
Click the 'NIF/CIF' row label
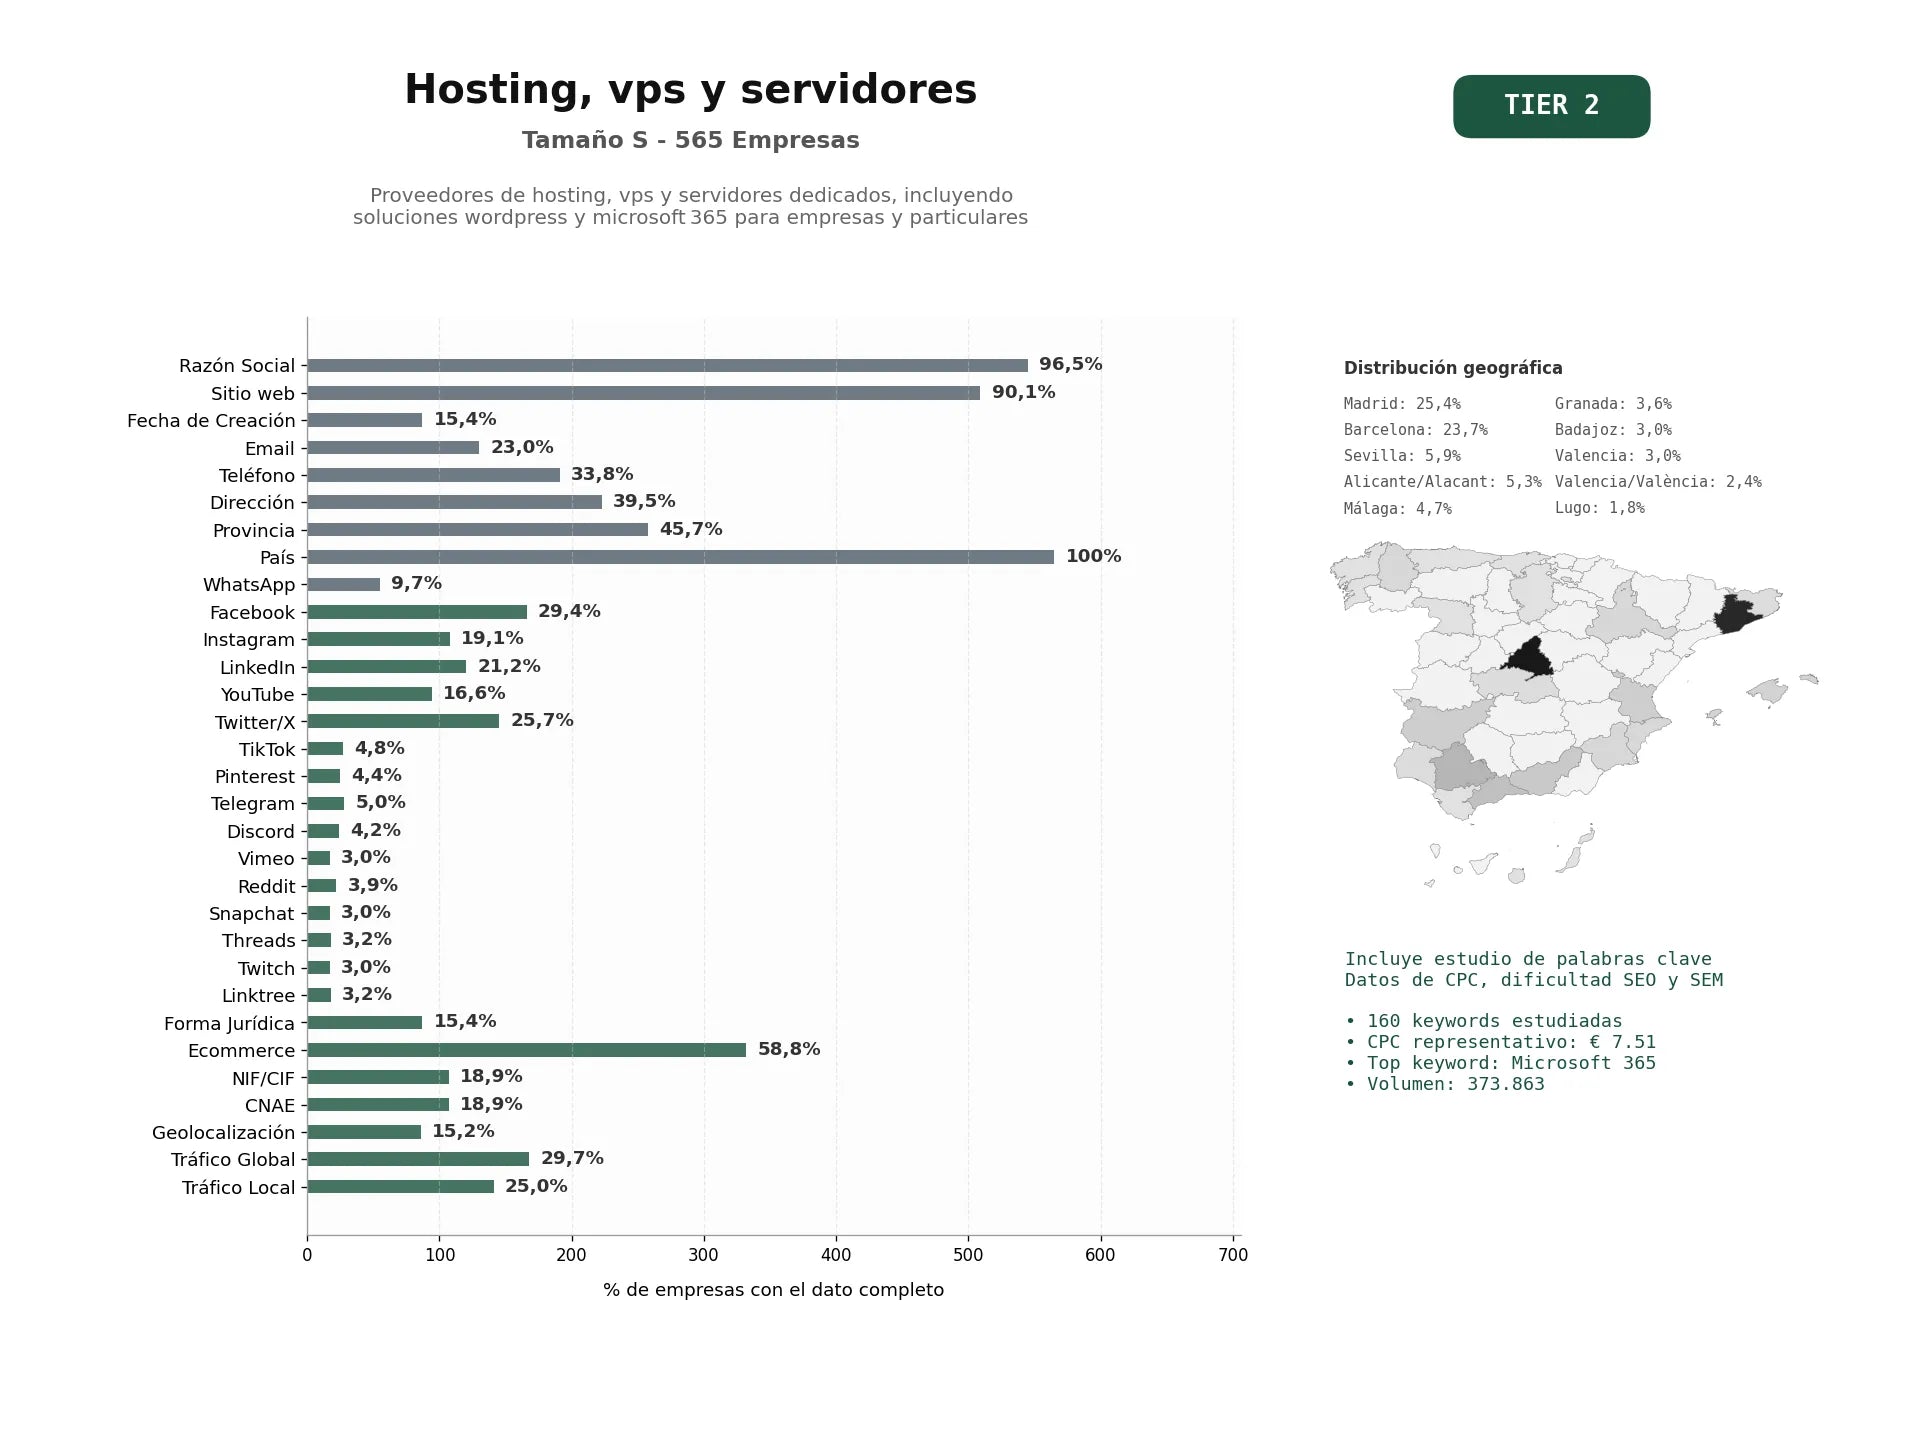264,1078
